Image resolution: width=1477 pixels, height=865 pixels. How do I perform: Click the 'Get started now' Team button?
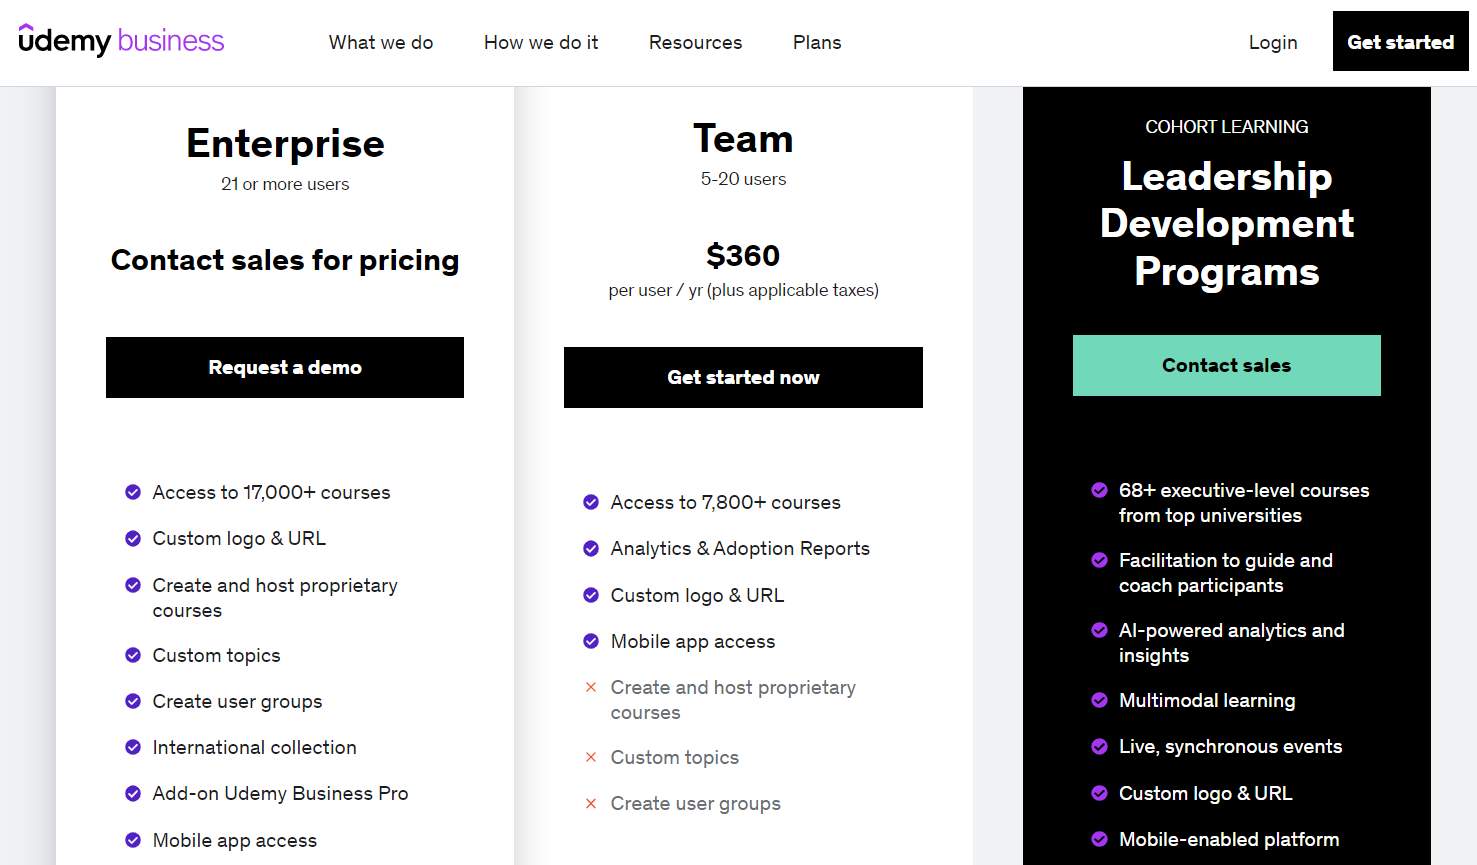(x=743, y=377)
